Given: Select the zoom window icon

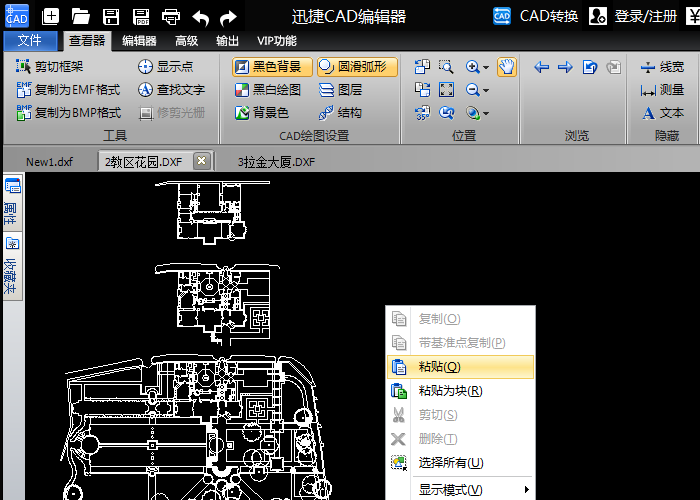Looking at the screenshot, I should pyautogui.click(x=446, y=67).
